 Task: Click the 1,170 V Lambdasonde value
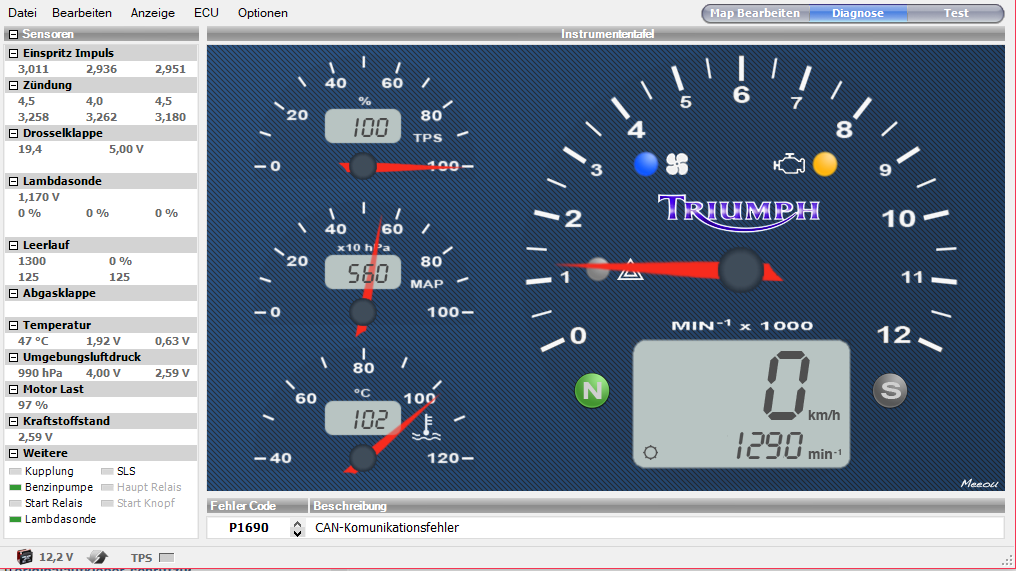click(39, 197)
